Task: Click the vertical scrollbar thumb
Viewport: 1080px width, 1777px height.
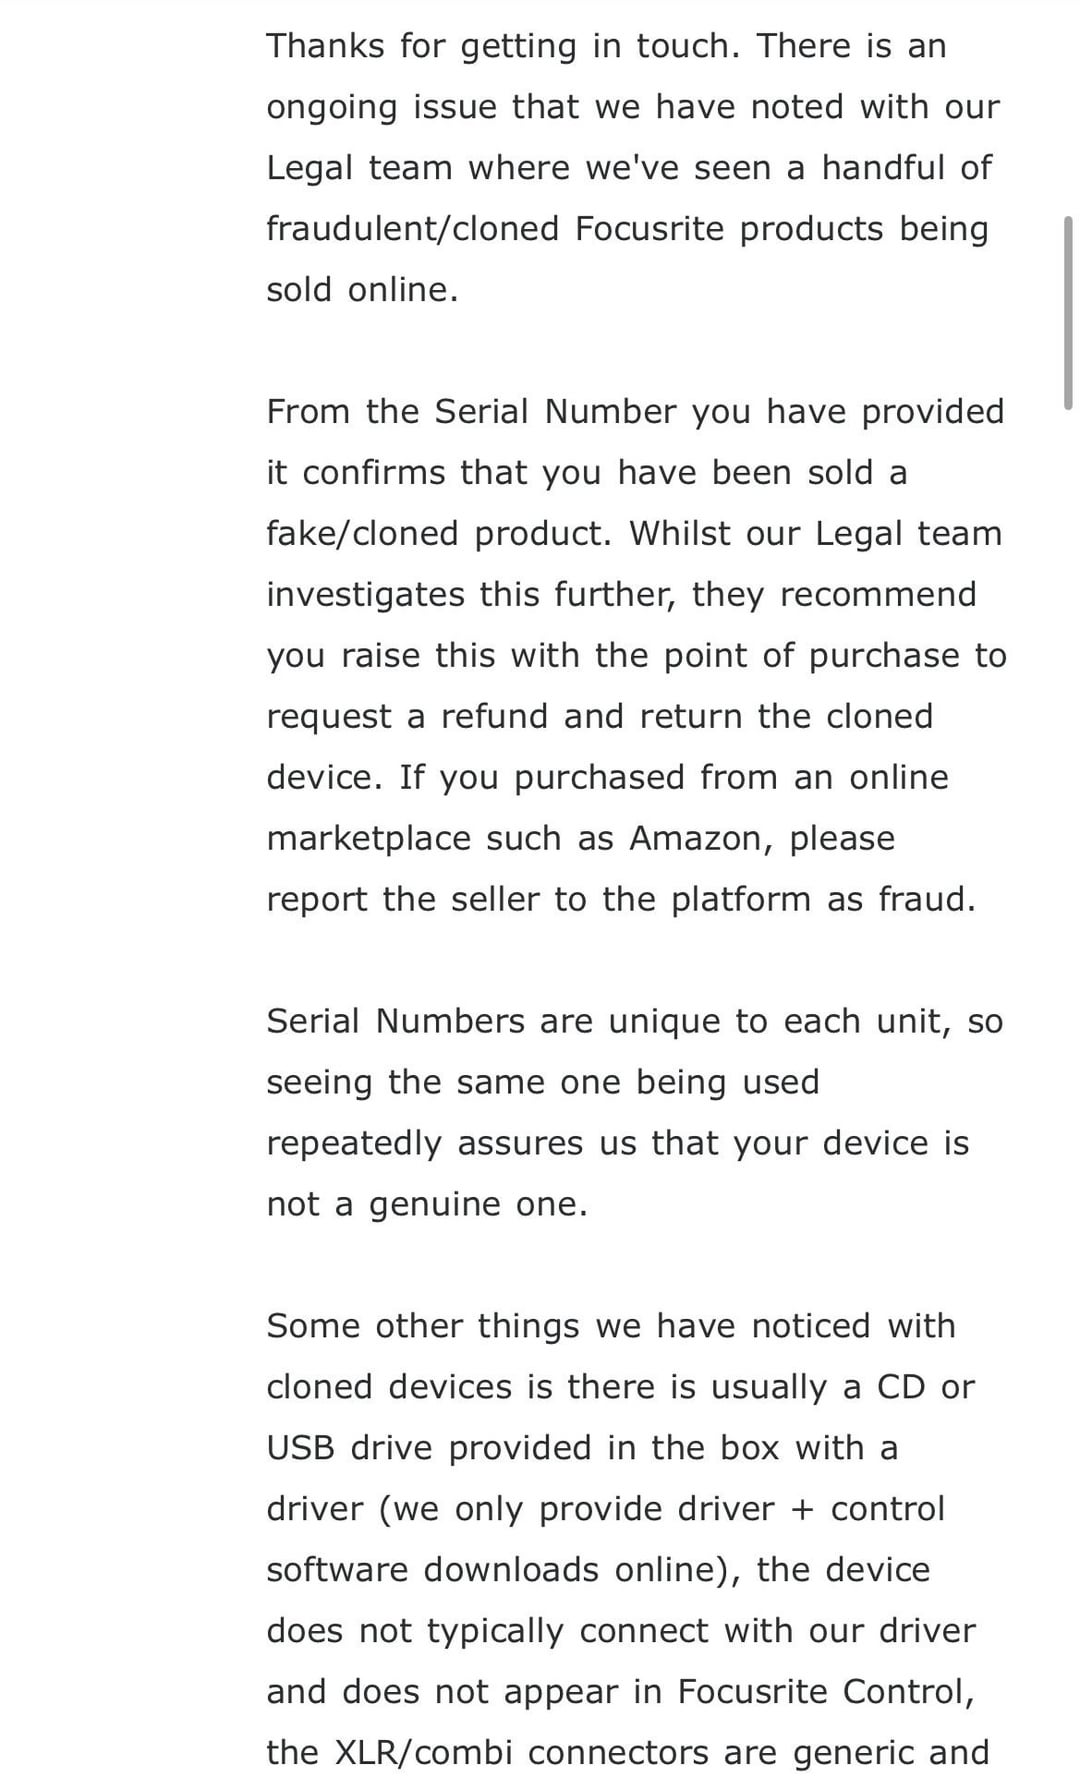Action: [1068, 312]
